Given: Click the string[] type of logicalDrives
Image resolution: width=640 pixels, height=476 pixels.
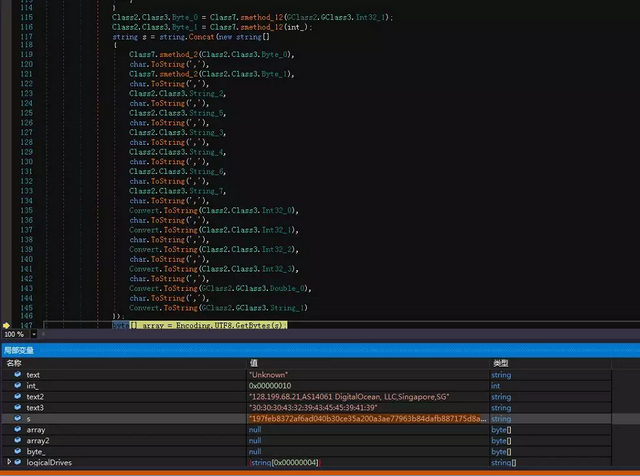Looking at the screenshot, I should click(x=504, y=463).
